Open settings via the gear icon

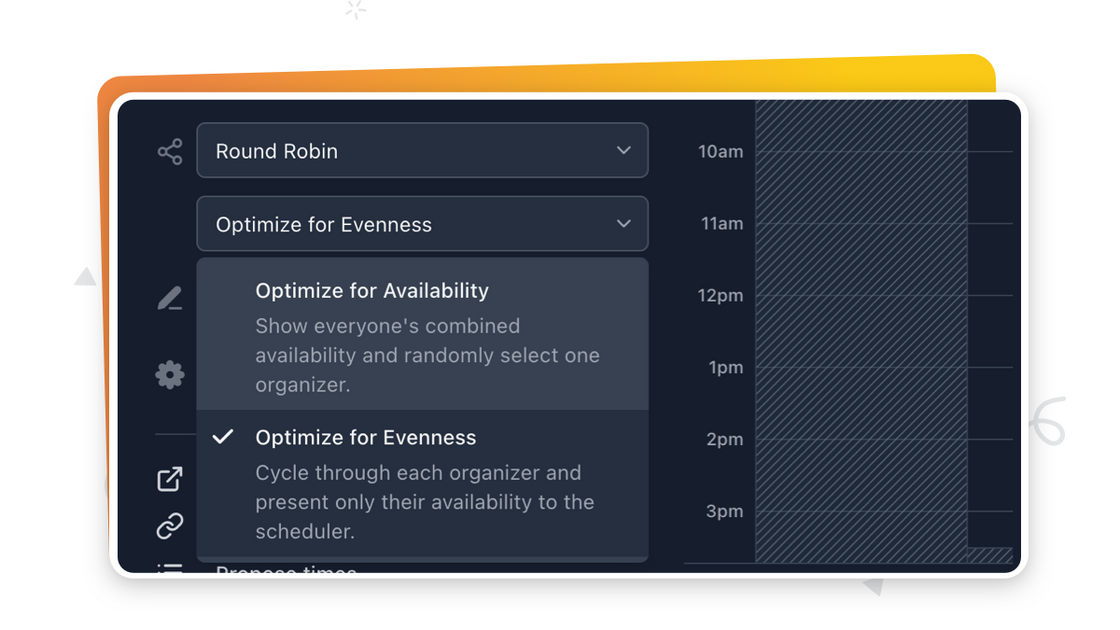tap(170, 375)
